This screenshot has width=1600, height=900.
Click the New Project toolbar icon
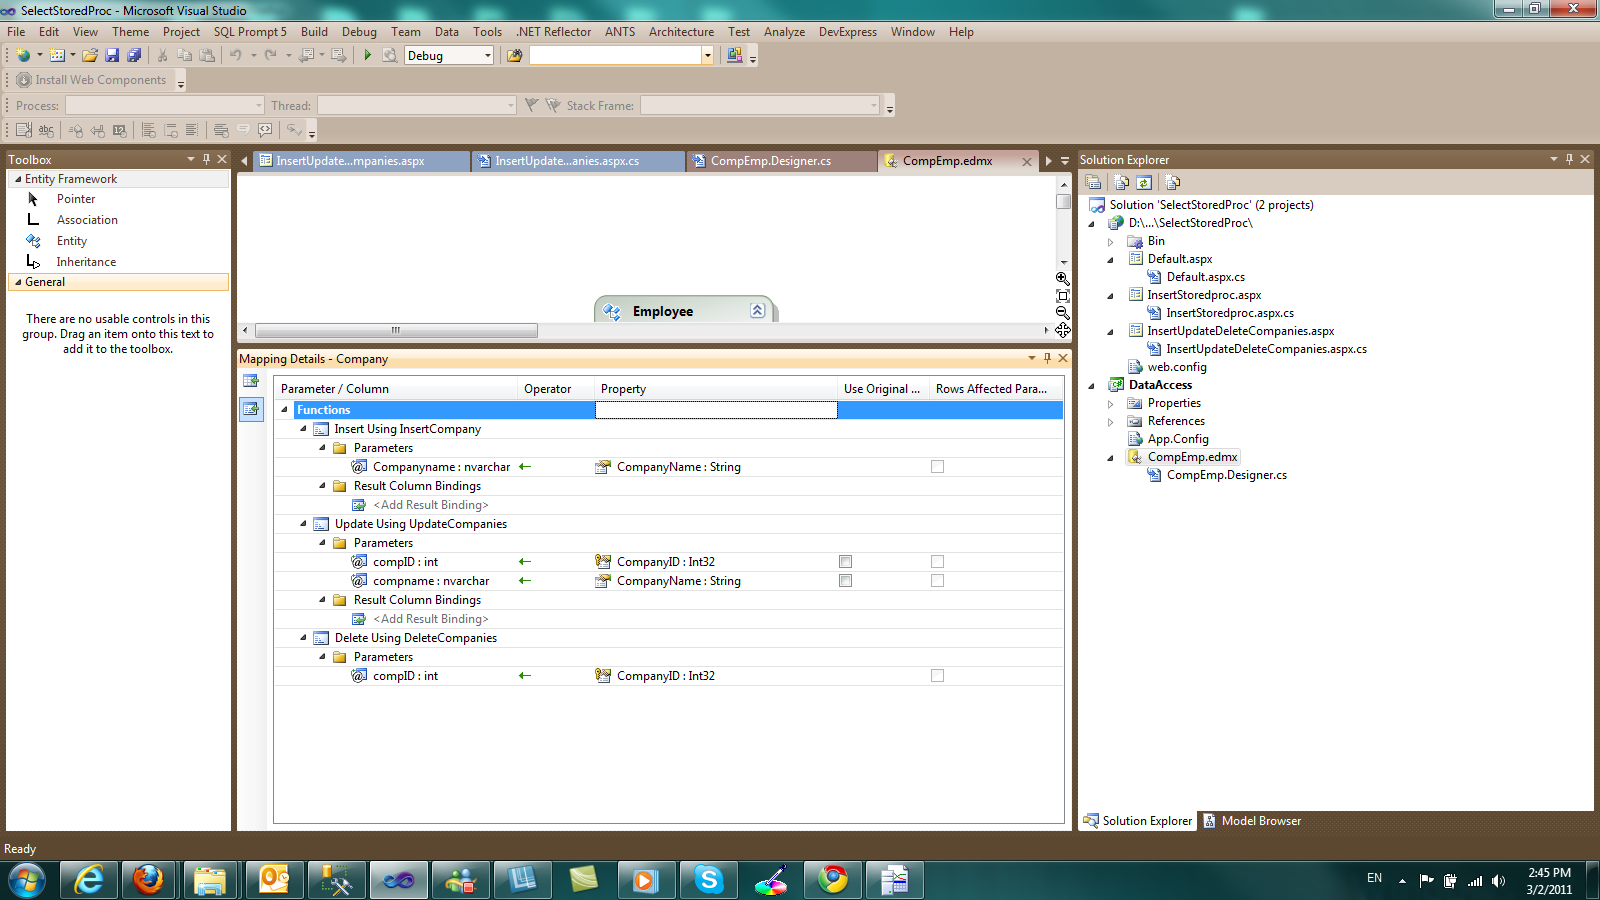tap(23, 55)
